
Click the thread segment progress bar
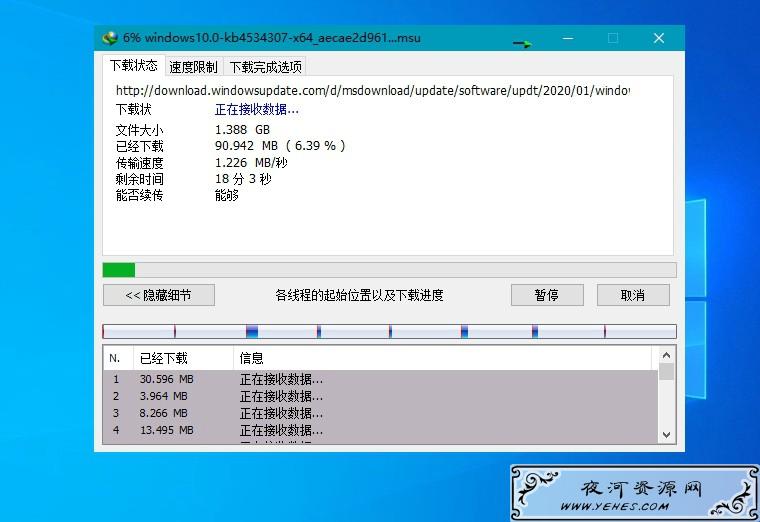389,332
